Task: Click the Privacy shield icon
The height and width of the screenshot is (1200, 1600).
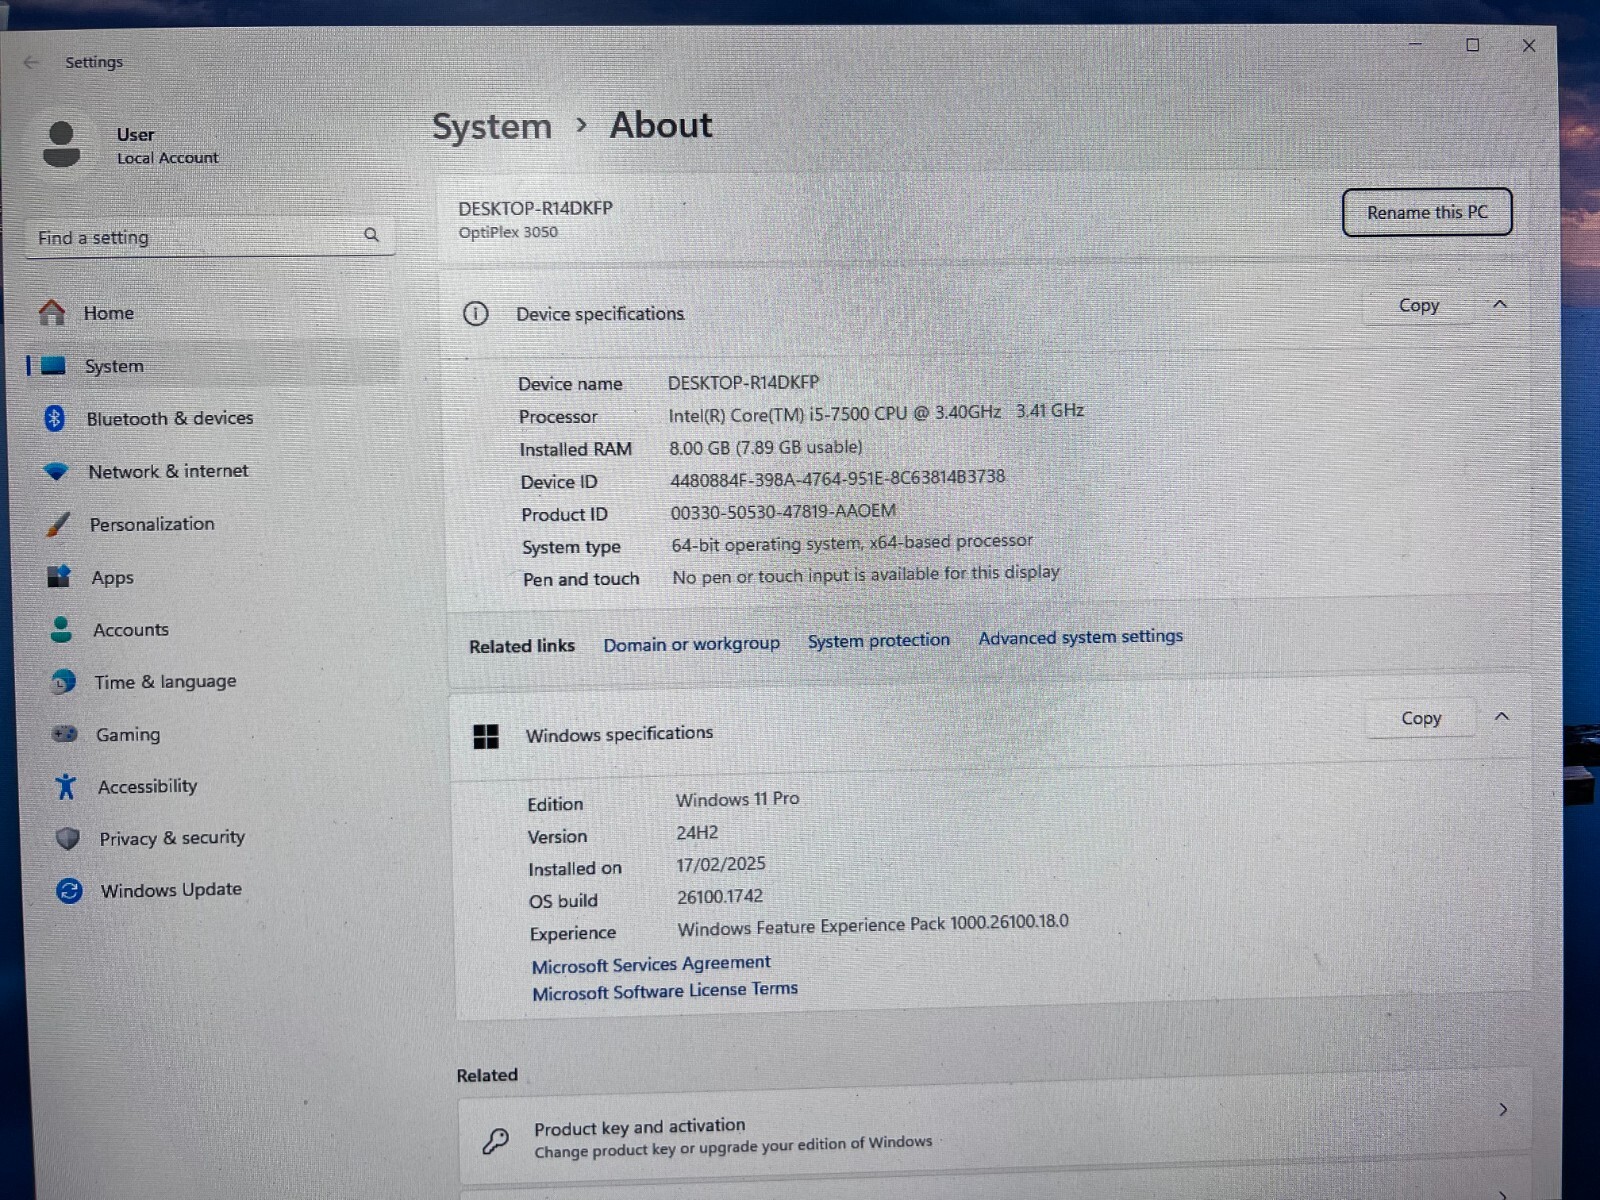Action: 68,838
